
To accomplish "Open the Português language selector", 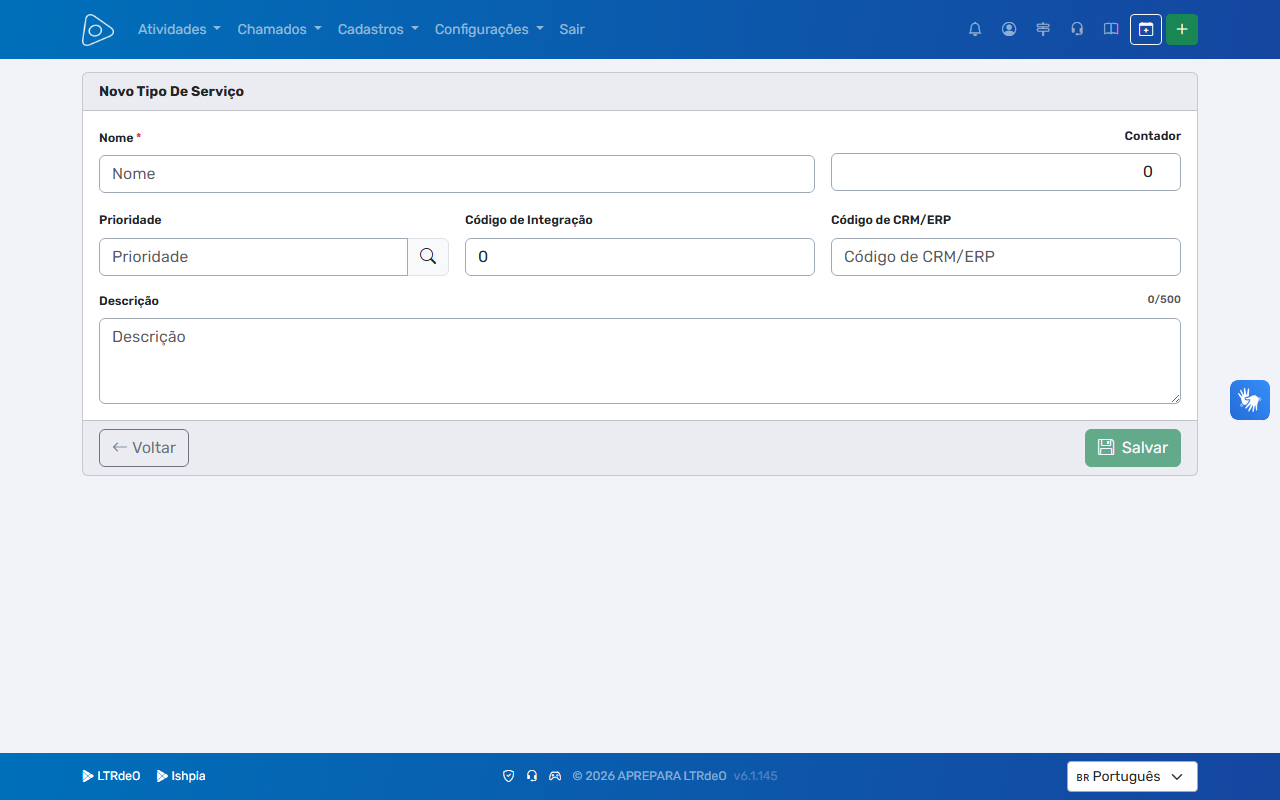I will point(1132,777).
